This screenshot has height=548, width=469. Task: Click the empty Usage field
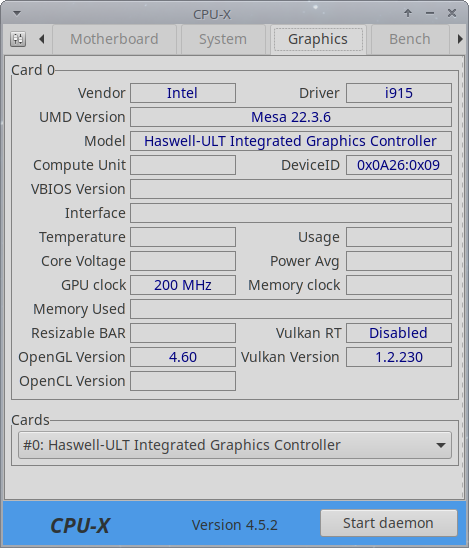click(x=399, y=237)
